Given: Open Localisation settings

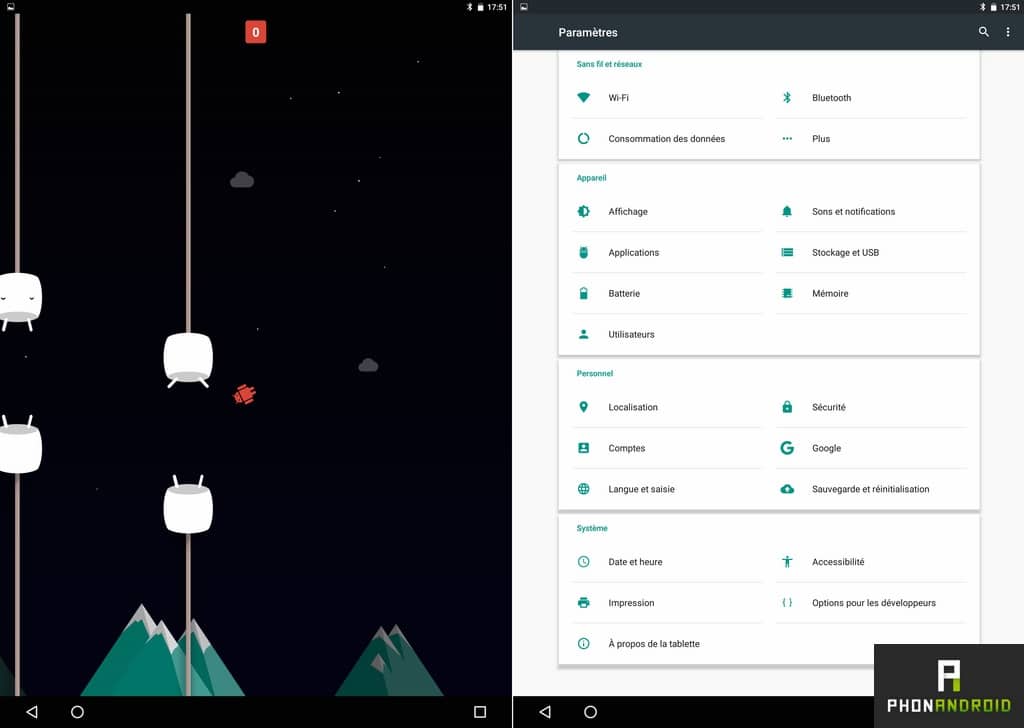Looking at the screenshot, I should [667, 407].
